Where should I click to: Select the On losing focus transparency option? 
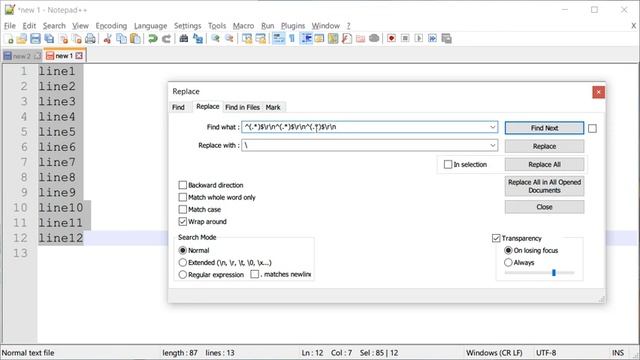[x=508, y=250]
